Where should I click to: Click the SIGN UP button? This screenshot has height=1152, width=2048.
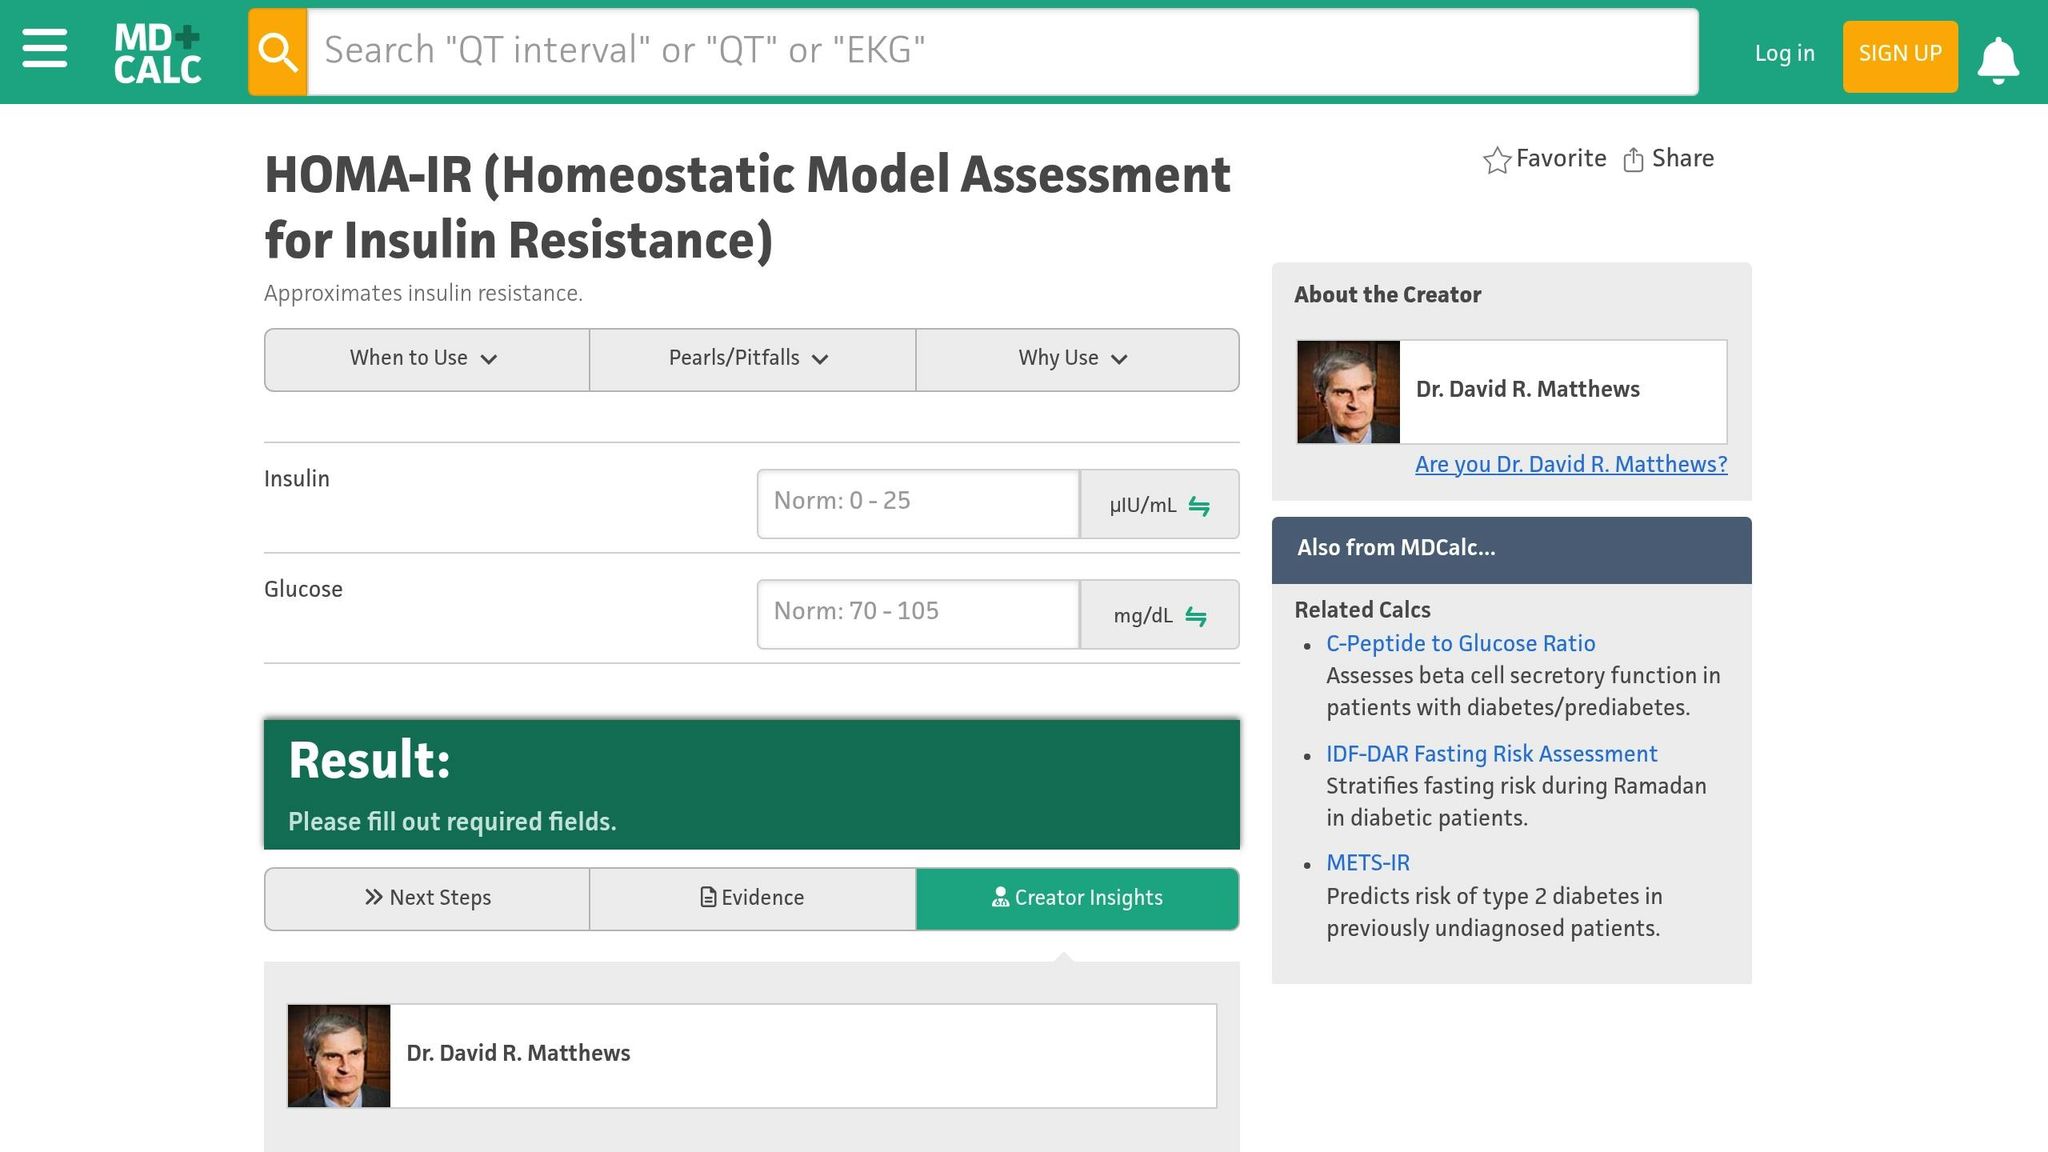(x=1899, y=55)
